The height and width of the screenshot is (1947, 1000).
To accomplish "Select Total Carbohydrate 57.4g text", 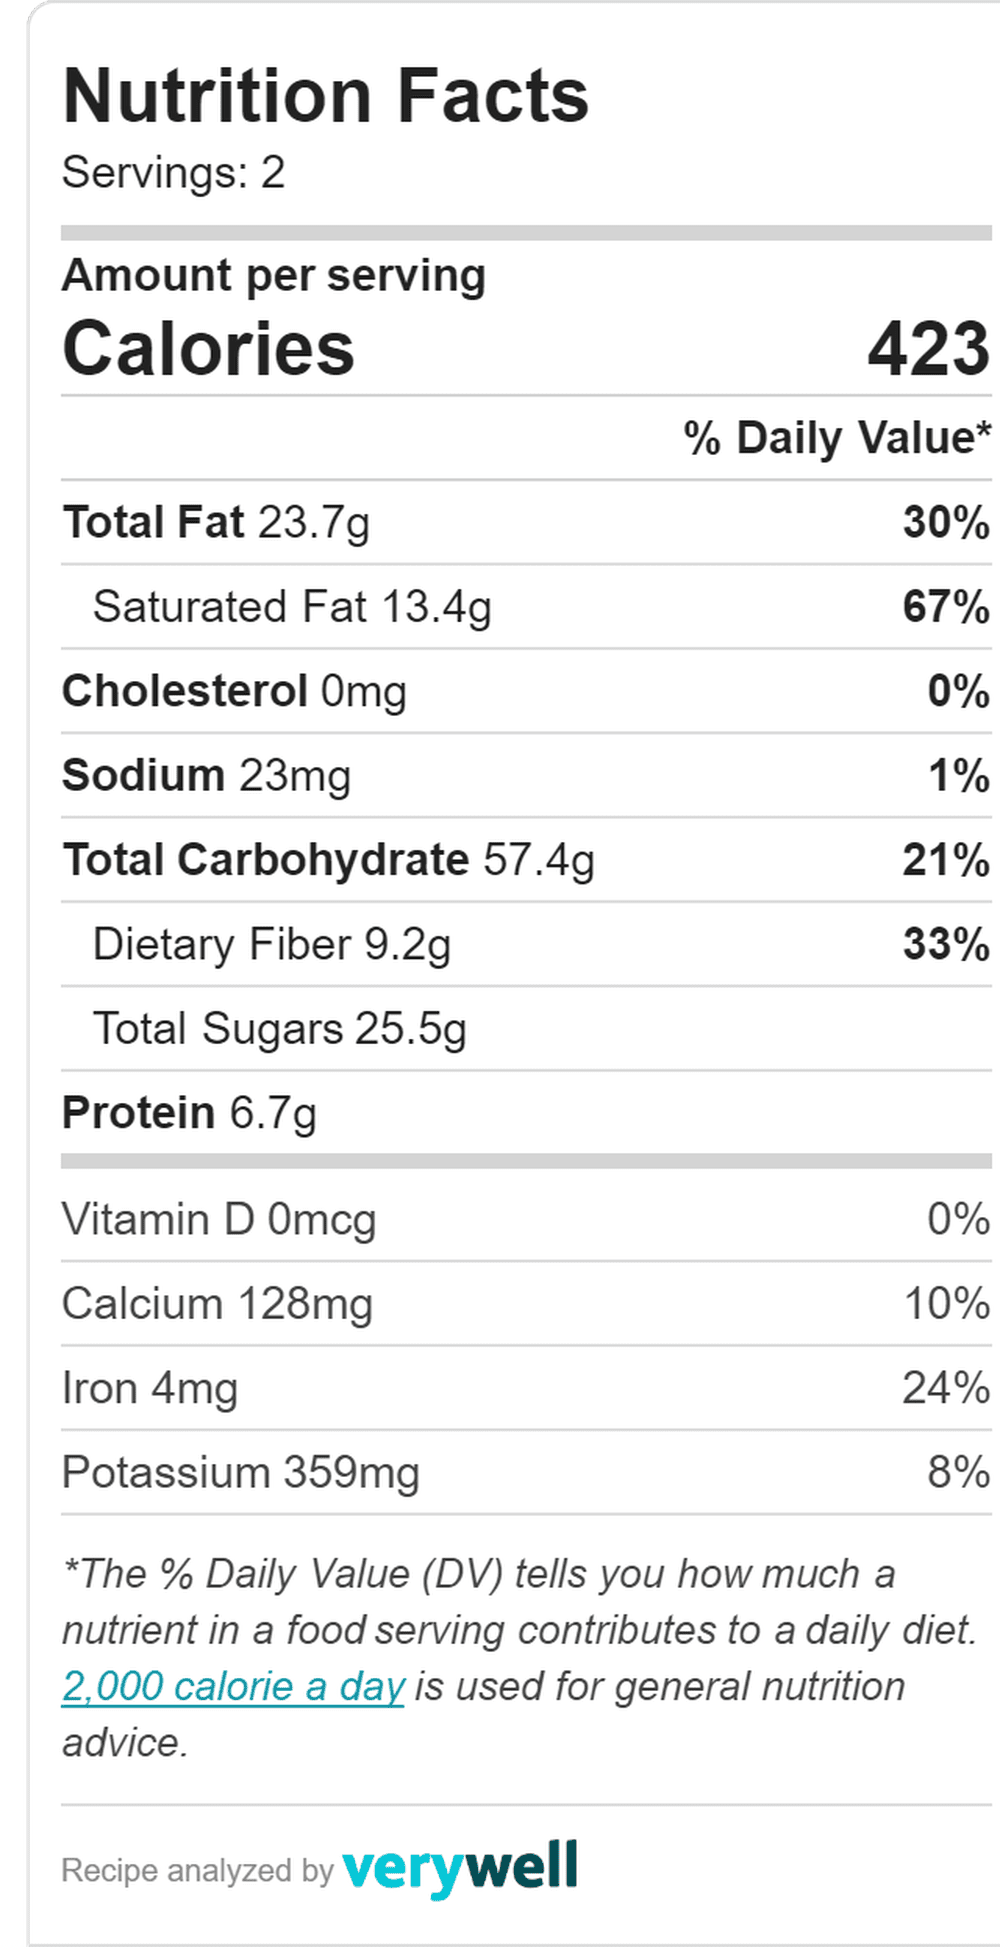I will pos(329,860).
